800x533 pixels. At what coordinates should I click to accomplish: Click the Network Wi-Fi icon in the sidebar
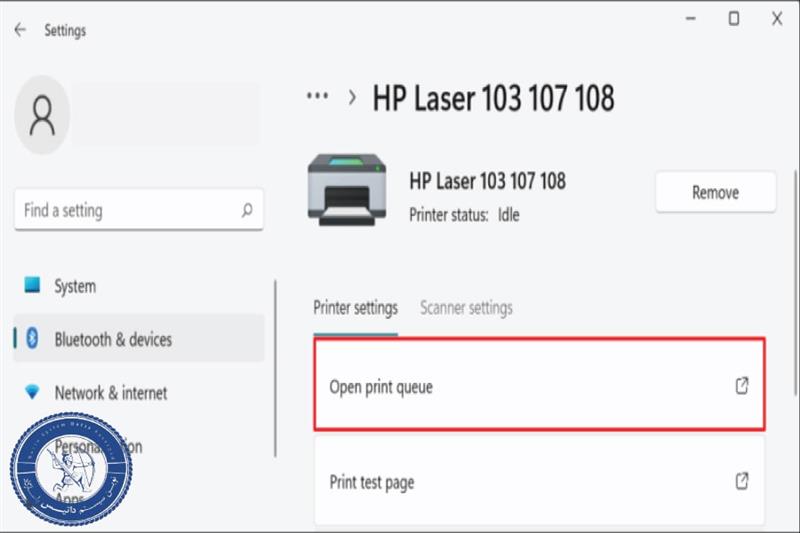33,393
